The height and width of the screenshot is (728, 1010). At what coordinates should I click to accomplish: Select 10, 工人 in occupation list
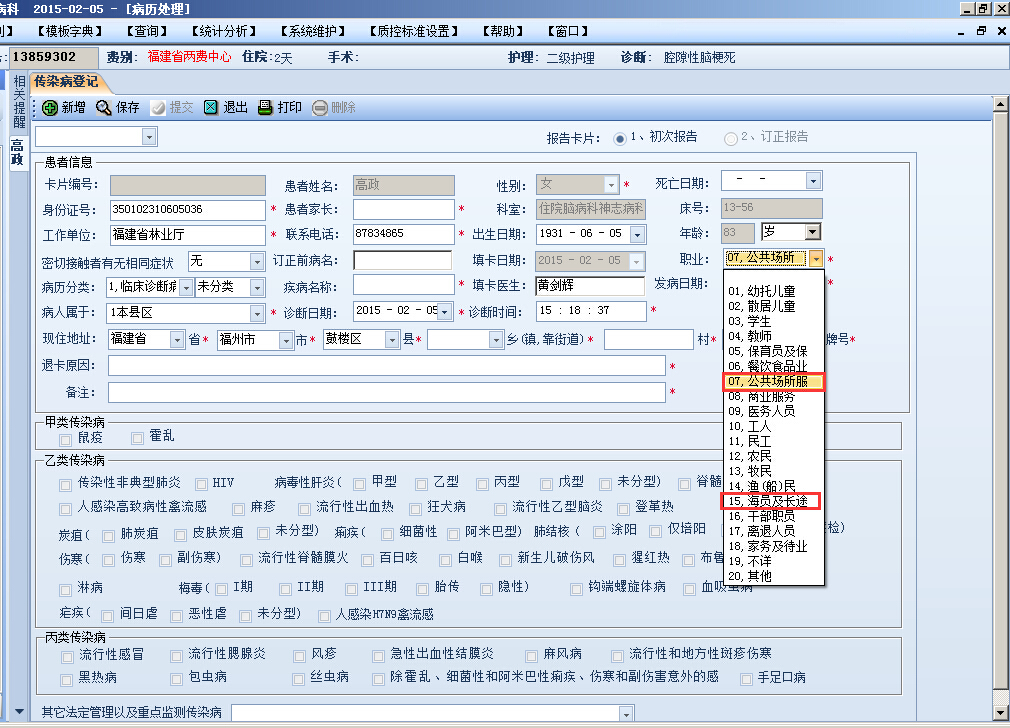point(774,426)
